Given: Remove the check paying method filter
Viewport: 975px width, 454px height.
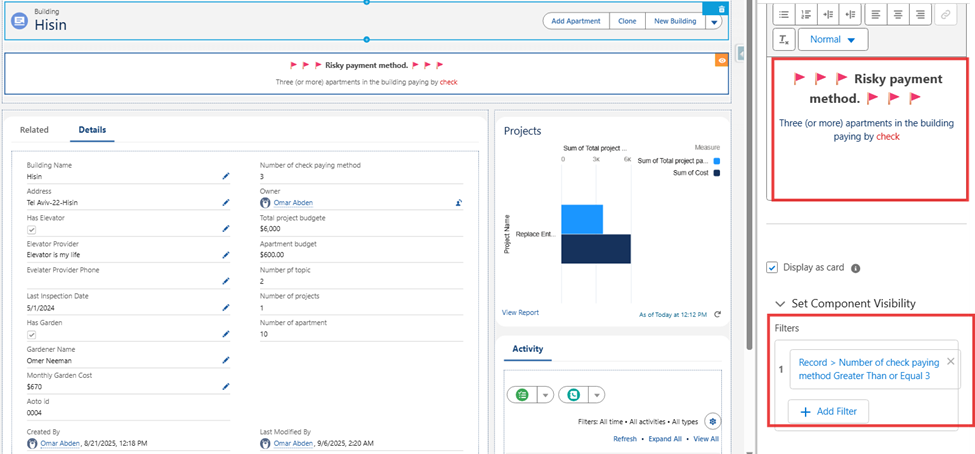Looking at the screenshot, I should [x=950, y=361].
